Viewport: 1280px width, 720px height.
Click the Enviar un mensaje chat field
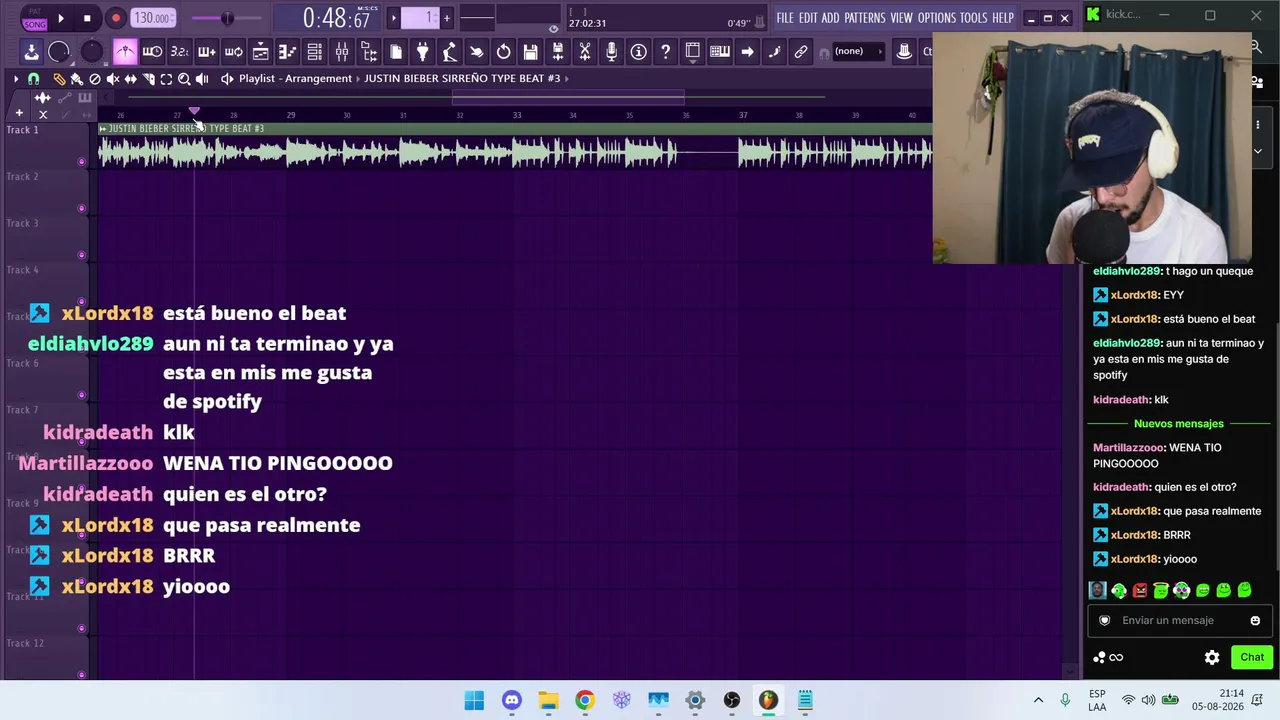[x=1179, y=620]
